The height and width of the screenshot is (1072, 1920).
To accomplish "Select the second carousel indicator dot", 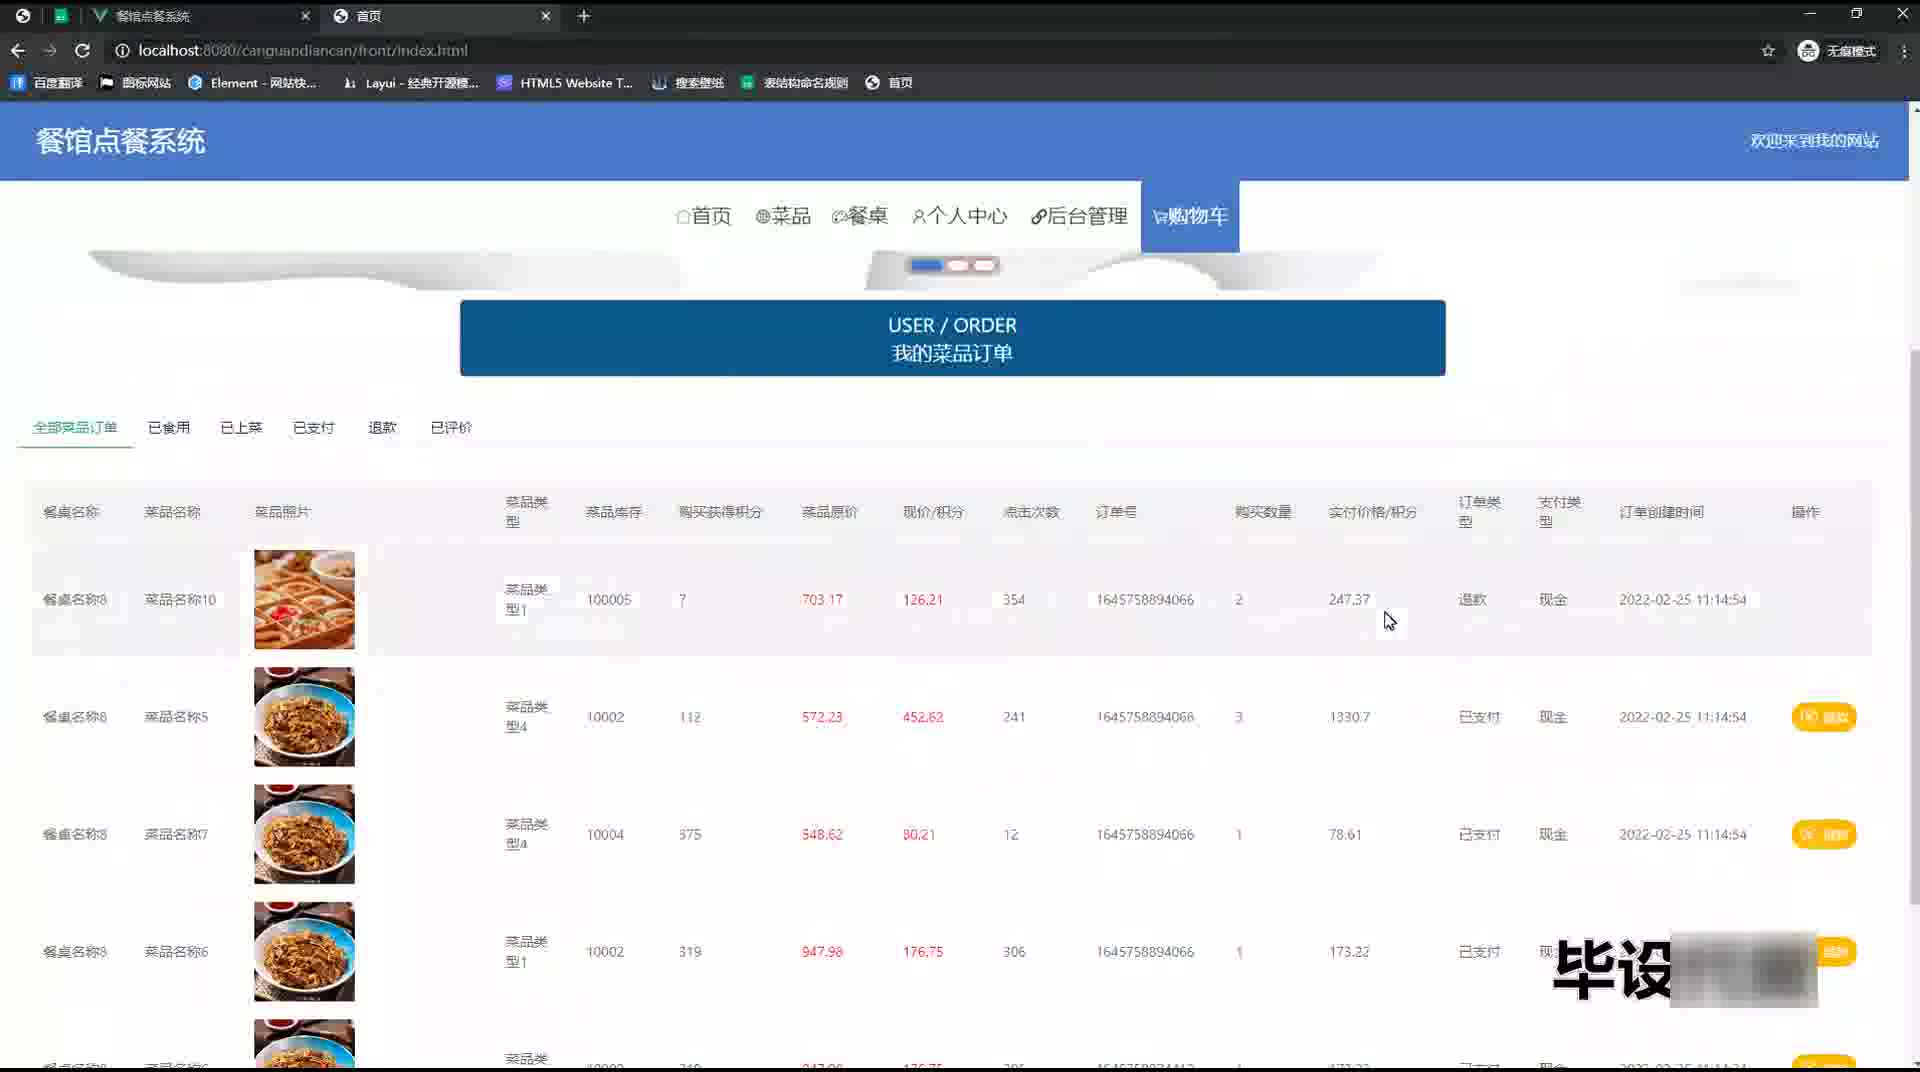I will click(x=958, y=265).
